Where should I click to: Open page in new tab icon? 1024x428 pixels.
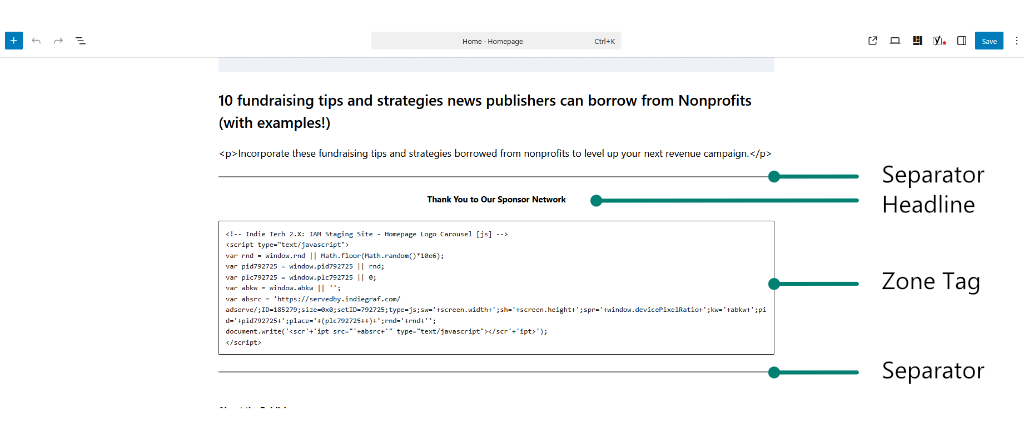[873, 41]
